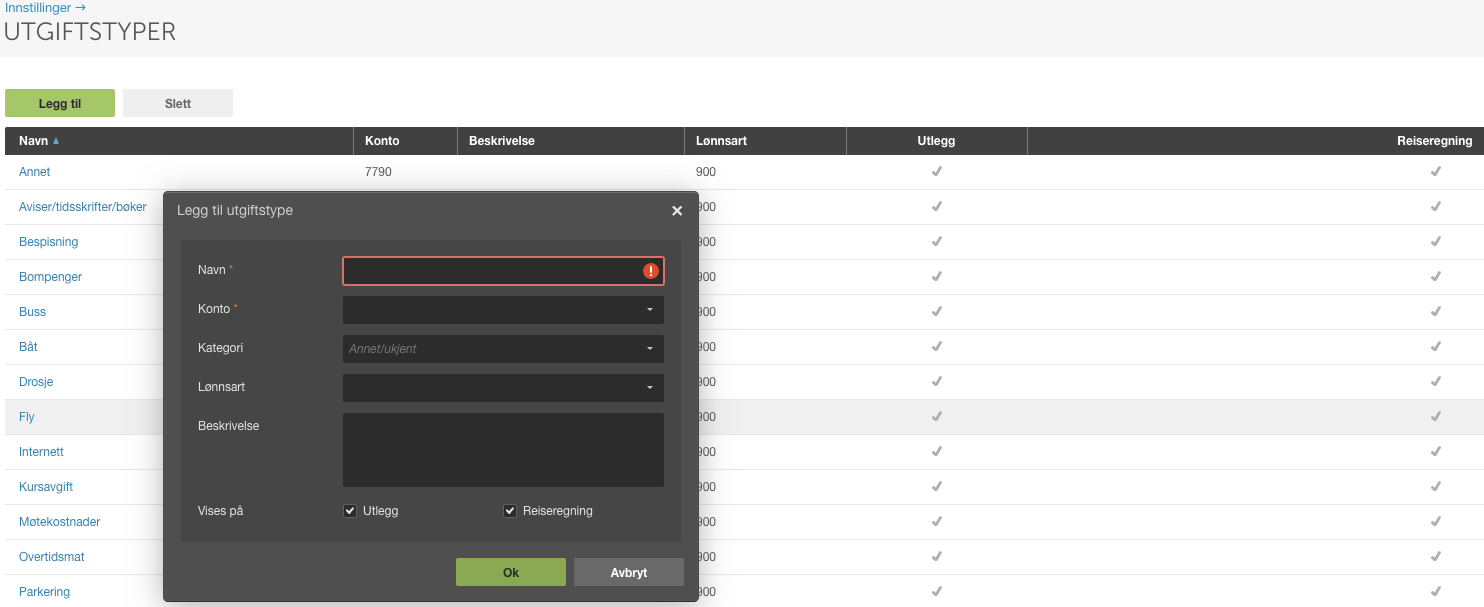Click Utlegg checkmark in Parkering row
This screenshot has height=607, width=1484.
tap(937, 592)
